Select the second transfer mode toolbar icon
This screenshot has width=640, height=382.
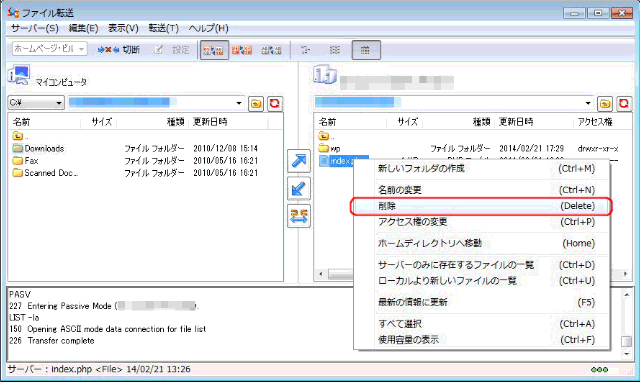[x=242, y=50]
